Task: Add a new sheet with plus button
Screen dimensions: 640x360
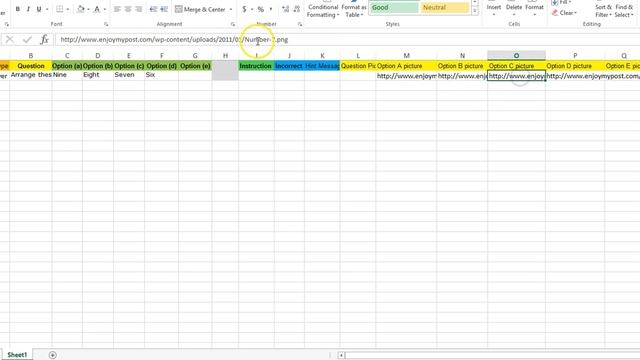Action: coord(52,355)
